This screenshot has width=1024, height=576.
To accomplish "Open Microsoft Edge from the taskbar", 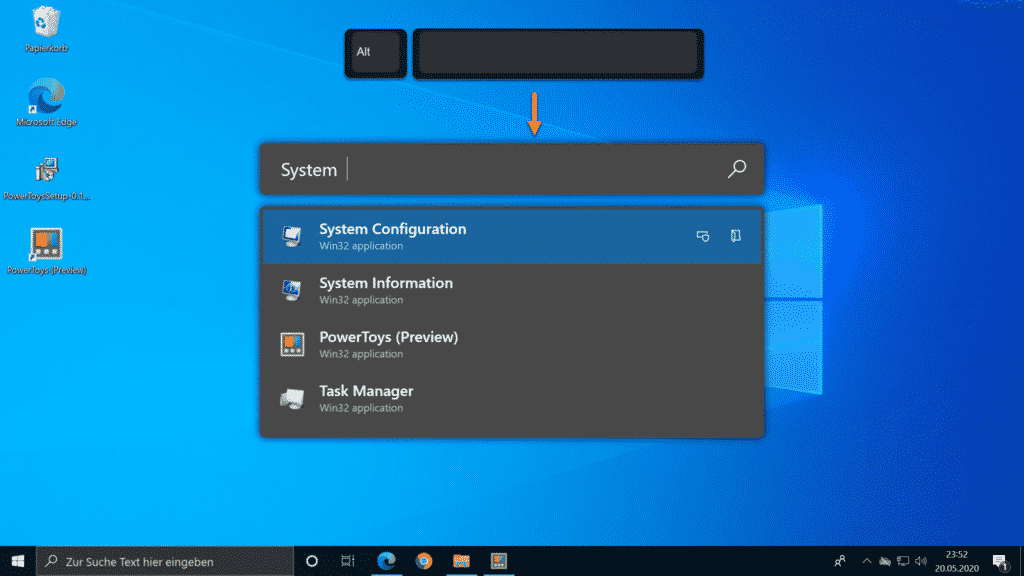I will (386, 562).
